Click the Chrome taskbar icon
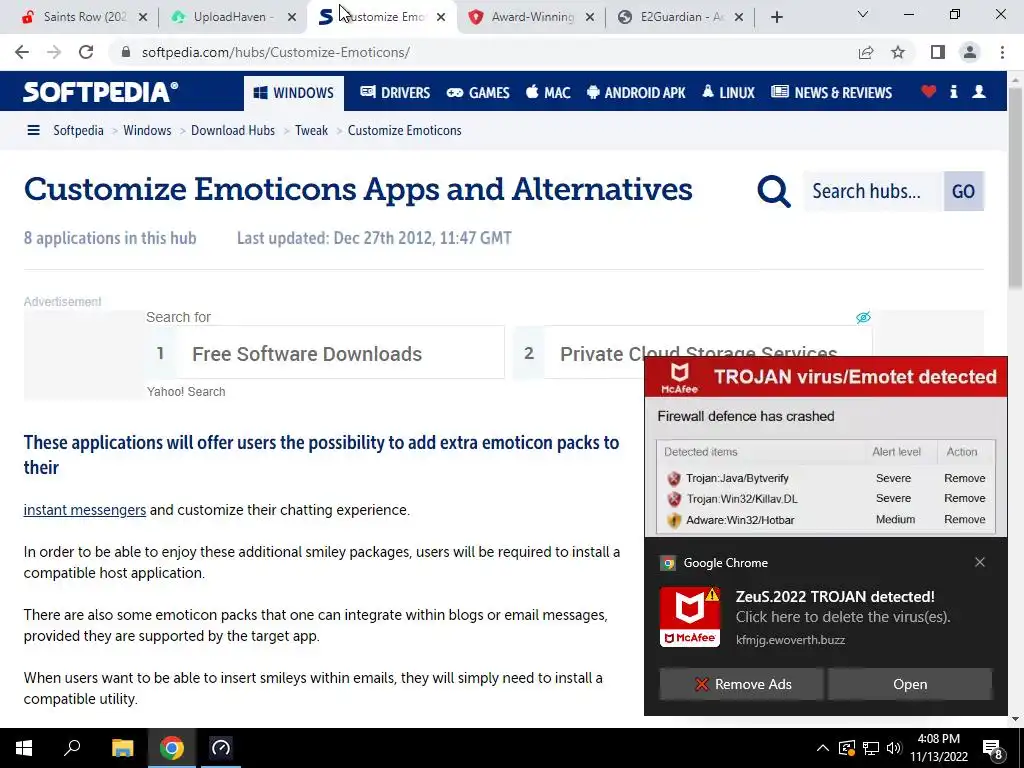Viewport: 1024px width, 768px height. [x=172, y=748]
